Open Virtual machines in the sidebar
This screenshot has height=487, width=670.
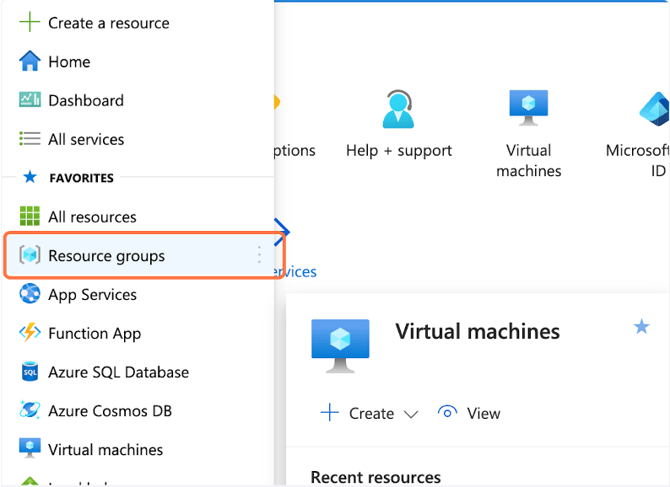point(105,450)
